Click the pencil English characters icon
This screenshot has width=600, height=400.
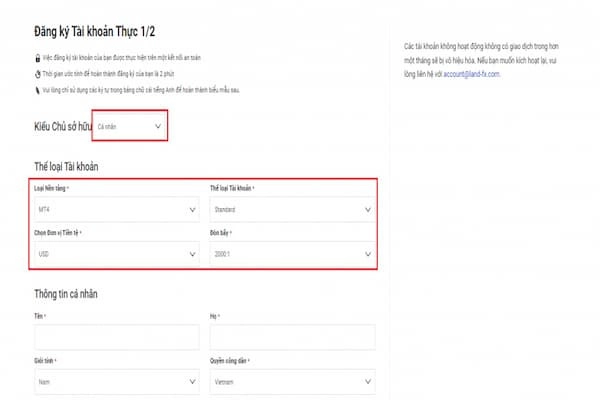38,90
